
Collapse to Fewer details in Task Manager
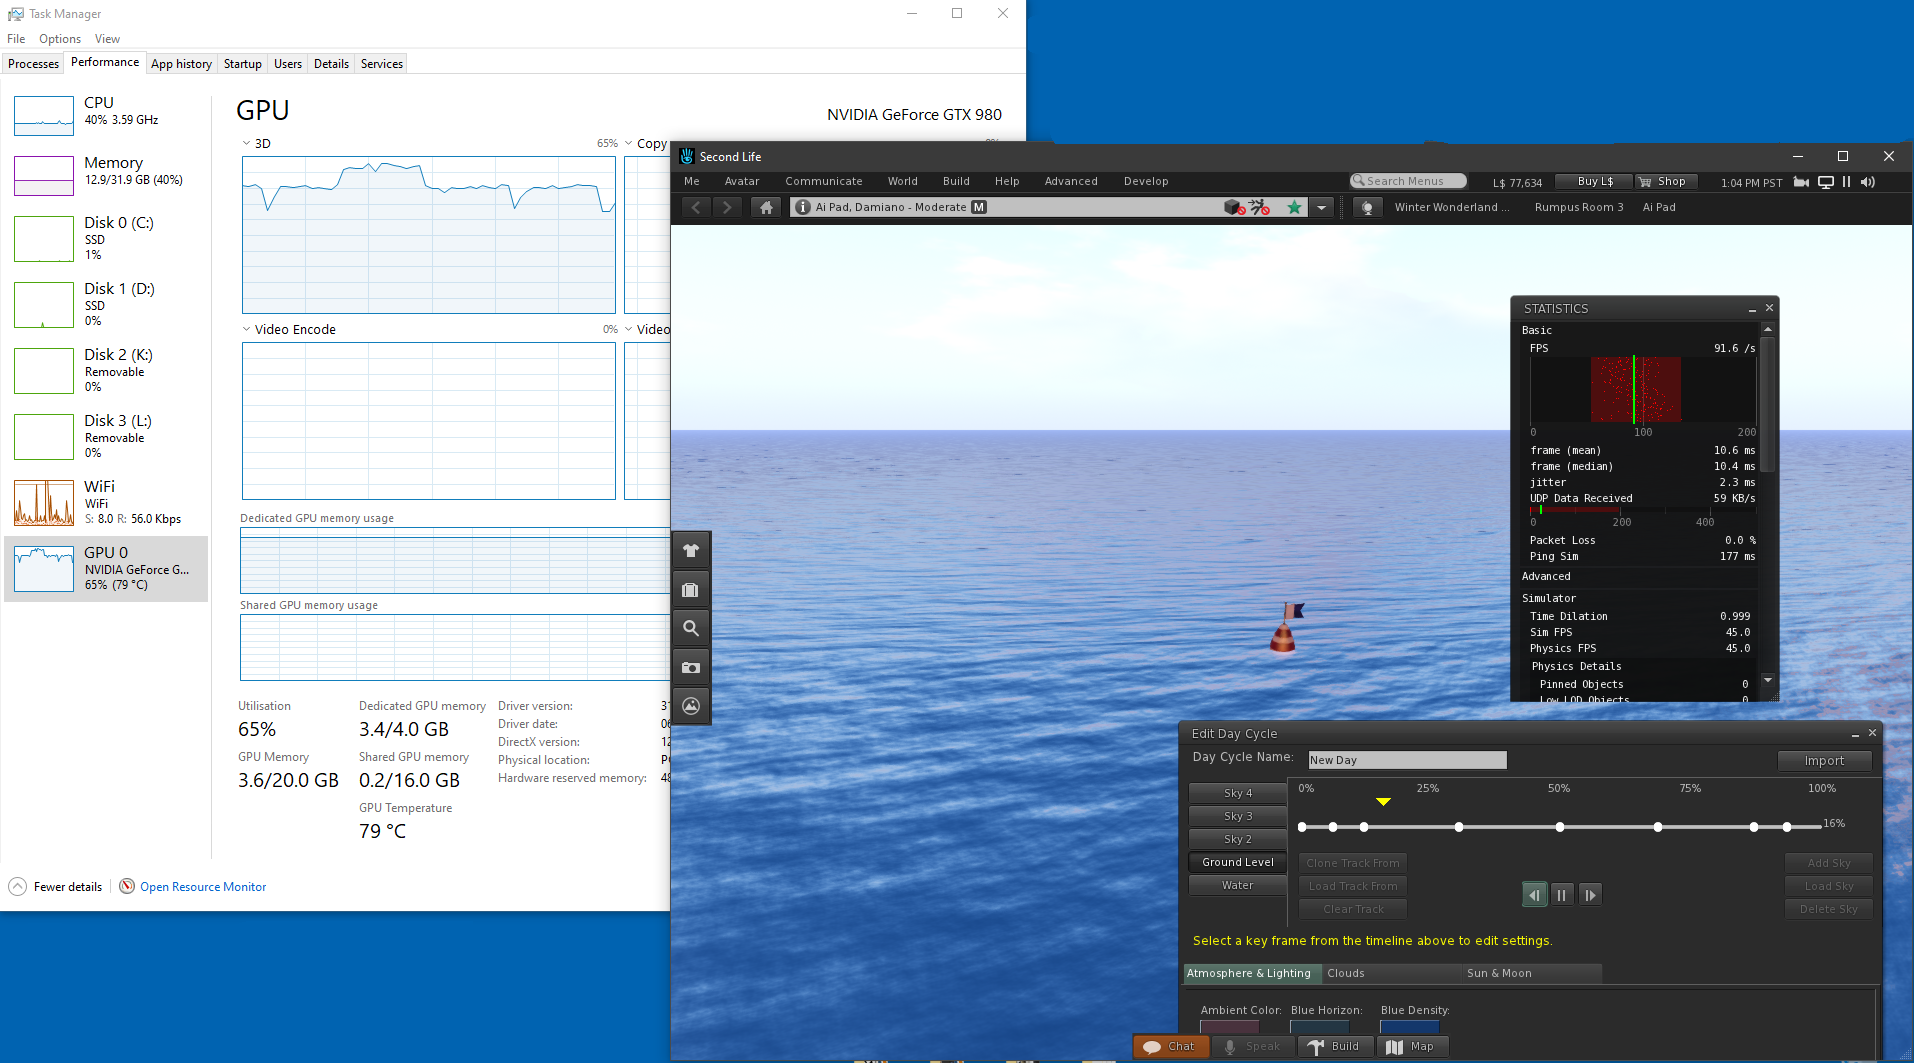[56, 887]
